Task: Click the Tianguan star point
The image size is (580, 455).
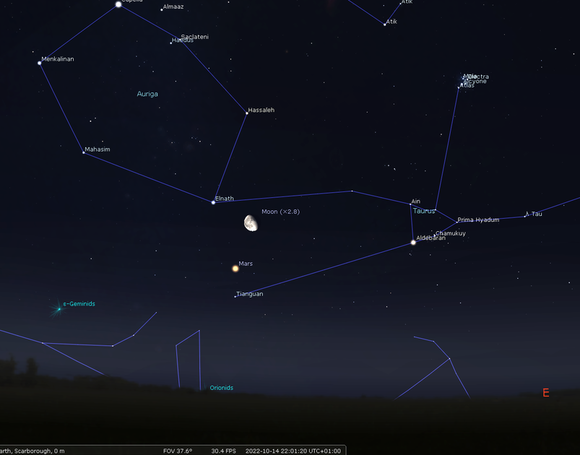Action: point(235,297)
